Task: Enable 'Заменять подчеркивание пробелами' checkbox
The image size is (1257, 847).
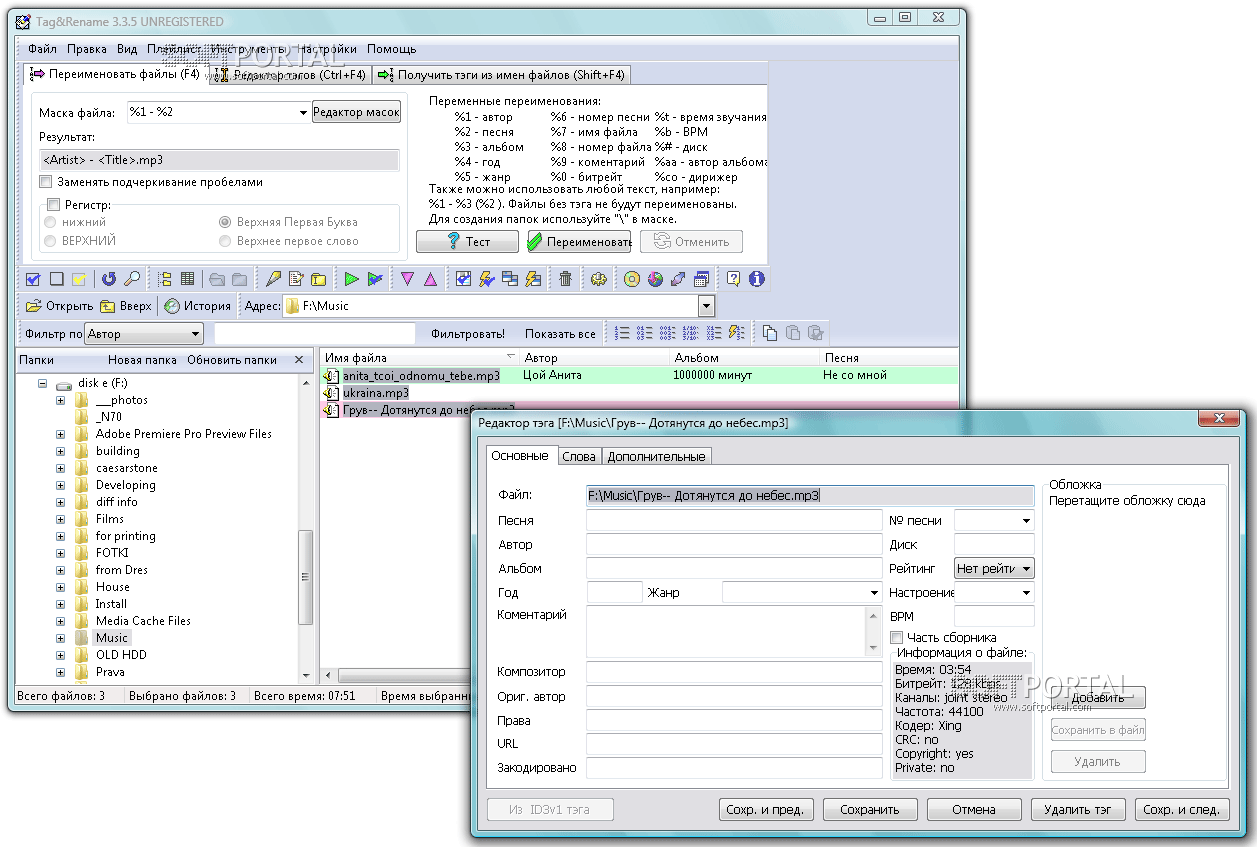Action: [x=46, y=182]
